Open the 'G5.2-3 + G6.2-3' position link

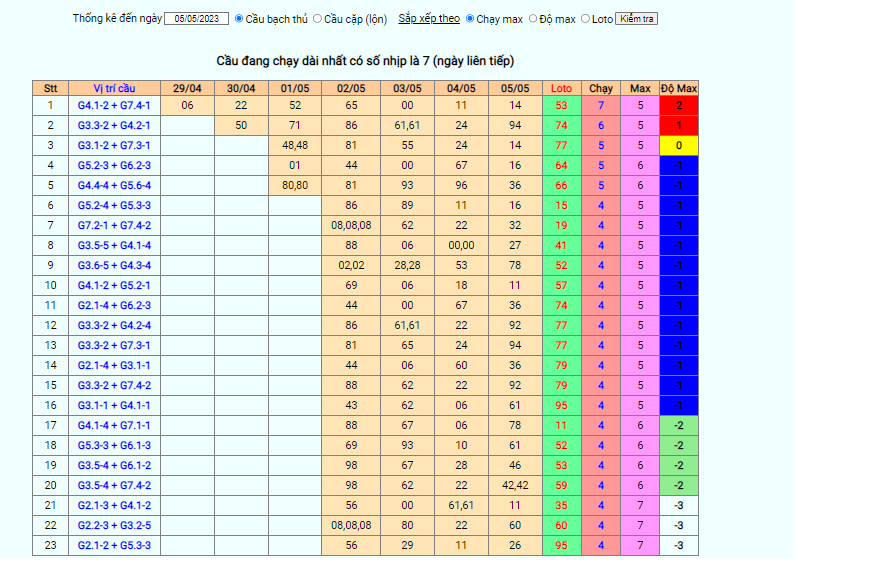tap(113, 165)
